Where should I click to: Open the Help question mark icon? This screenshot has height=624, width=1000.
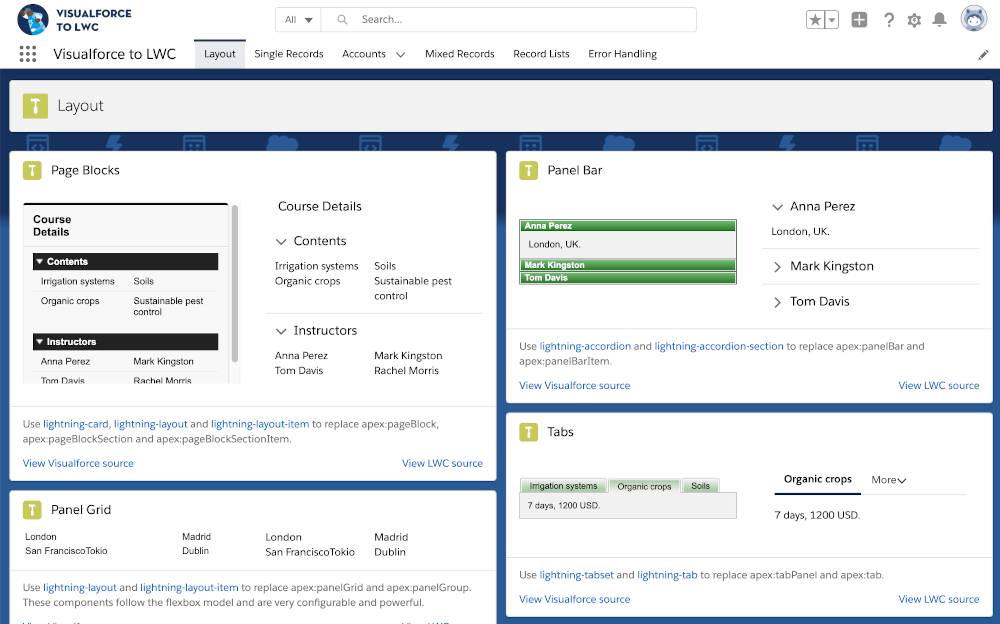pos(889,20)
